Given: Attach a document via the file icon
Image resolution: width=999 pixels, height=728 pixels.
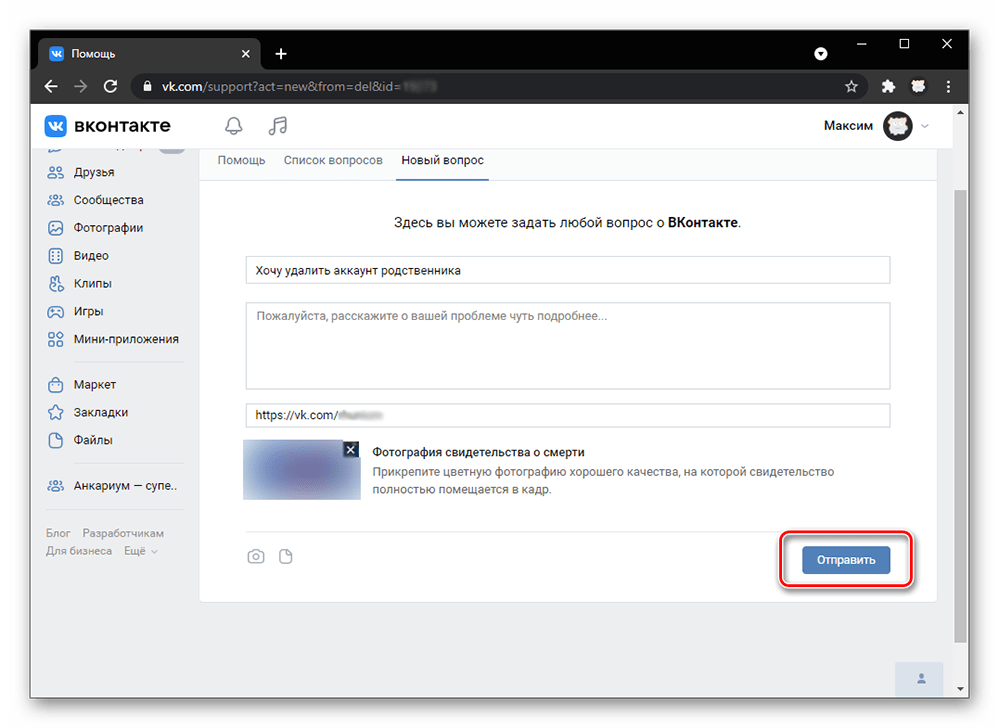Looking at the screenshot, I should coord(285,557).
